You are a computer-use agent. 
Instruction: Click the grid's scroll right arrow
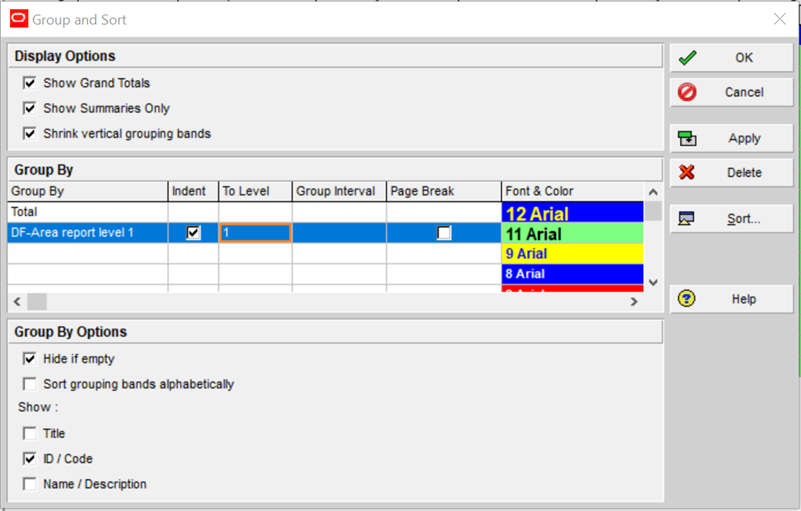click(x=634, y=301)
